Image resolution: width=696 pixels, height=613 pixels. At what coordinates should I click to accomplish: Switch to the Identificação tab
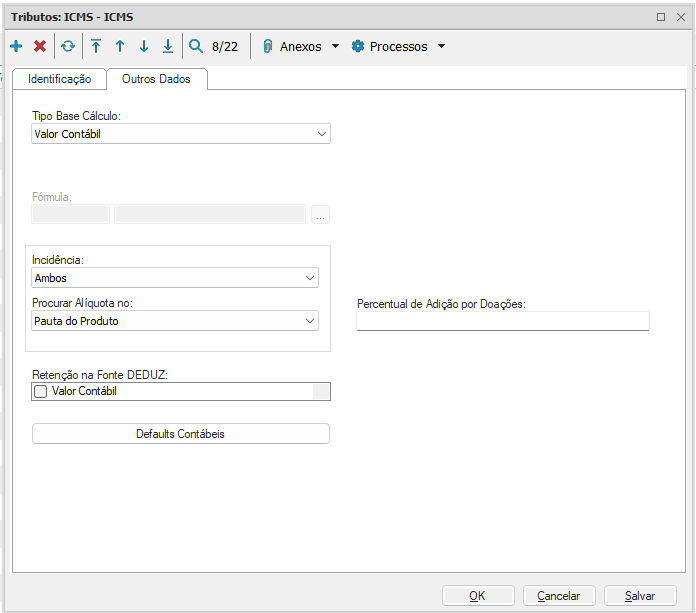click(x=60, y=79)
